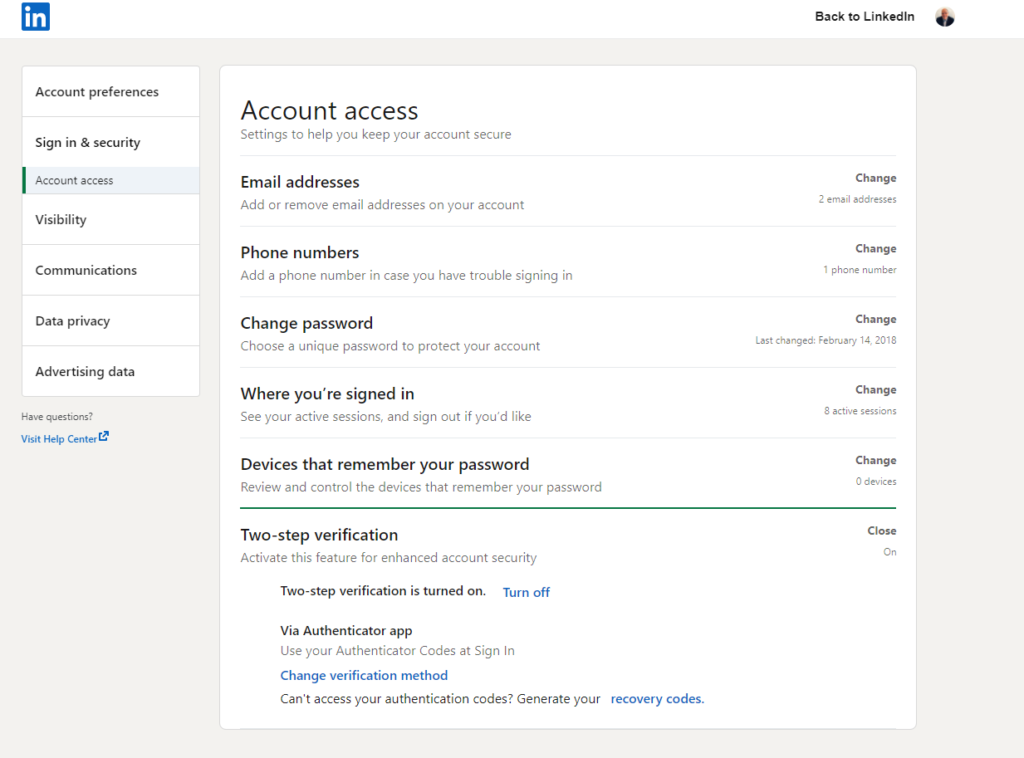Go back via Back to LinkedIn link
Image resolution: width=1024 pixels, height=758 pixels.
[864, 16]
